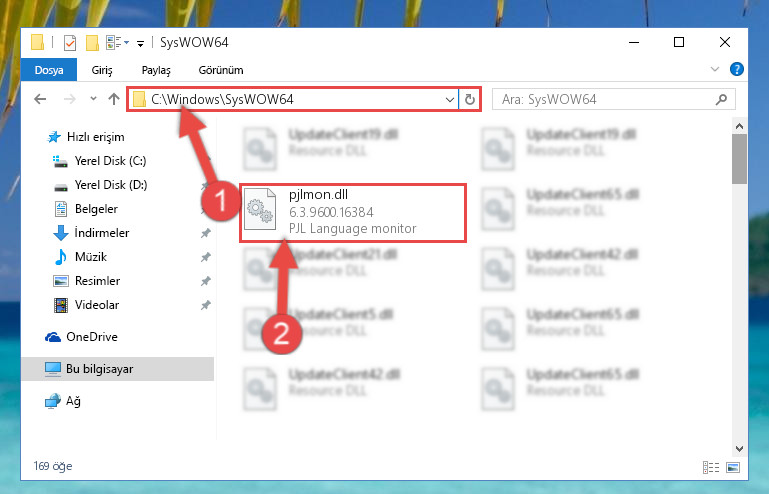The image size is (769, 494).
Task: Open the address bar history dropdown
Action: coord(449,100)
